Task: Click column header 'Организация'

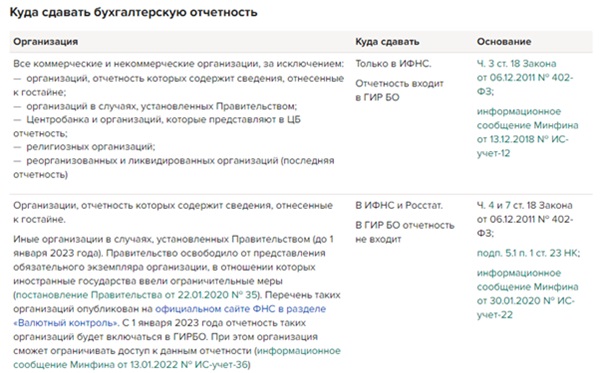Action: 46,41
